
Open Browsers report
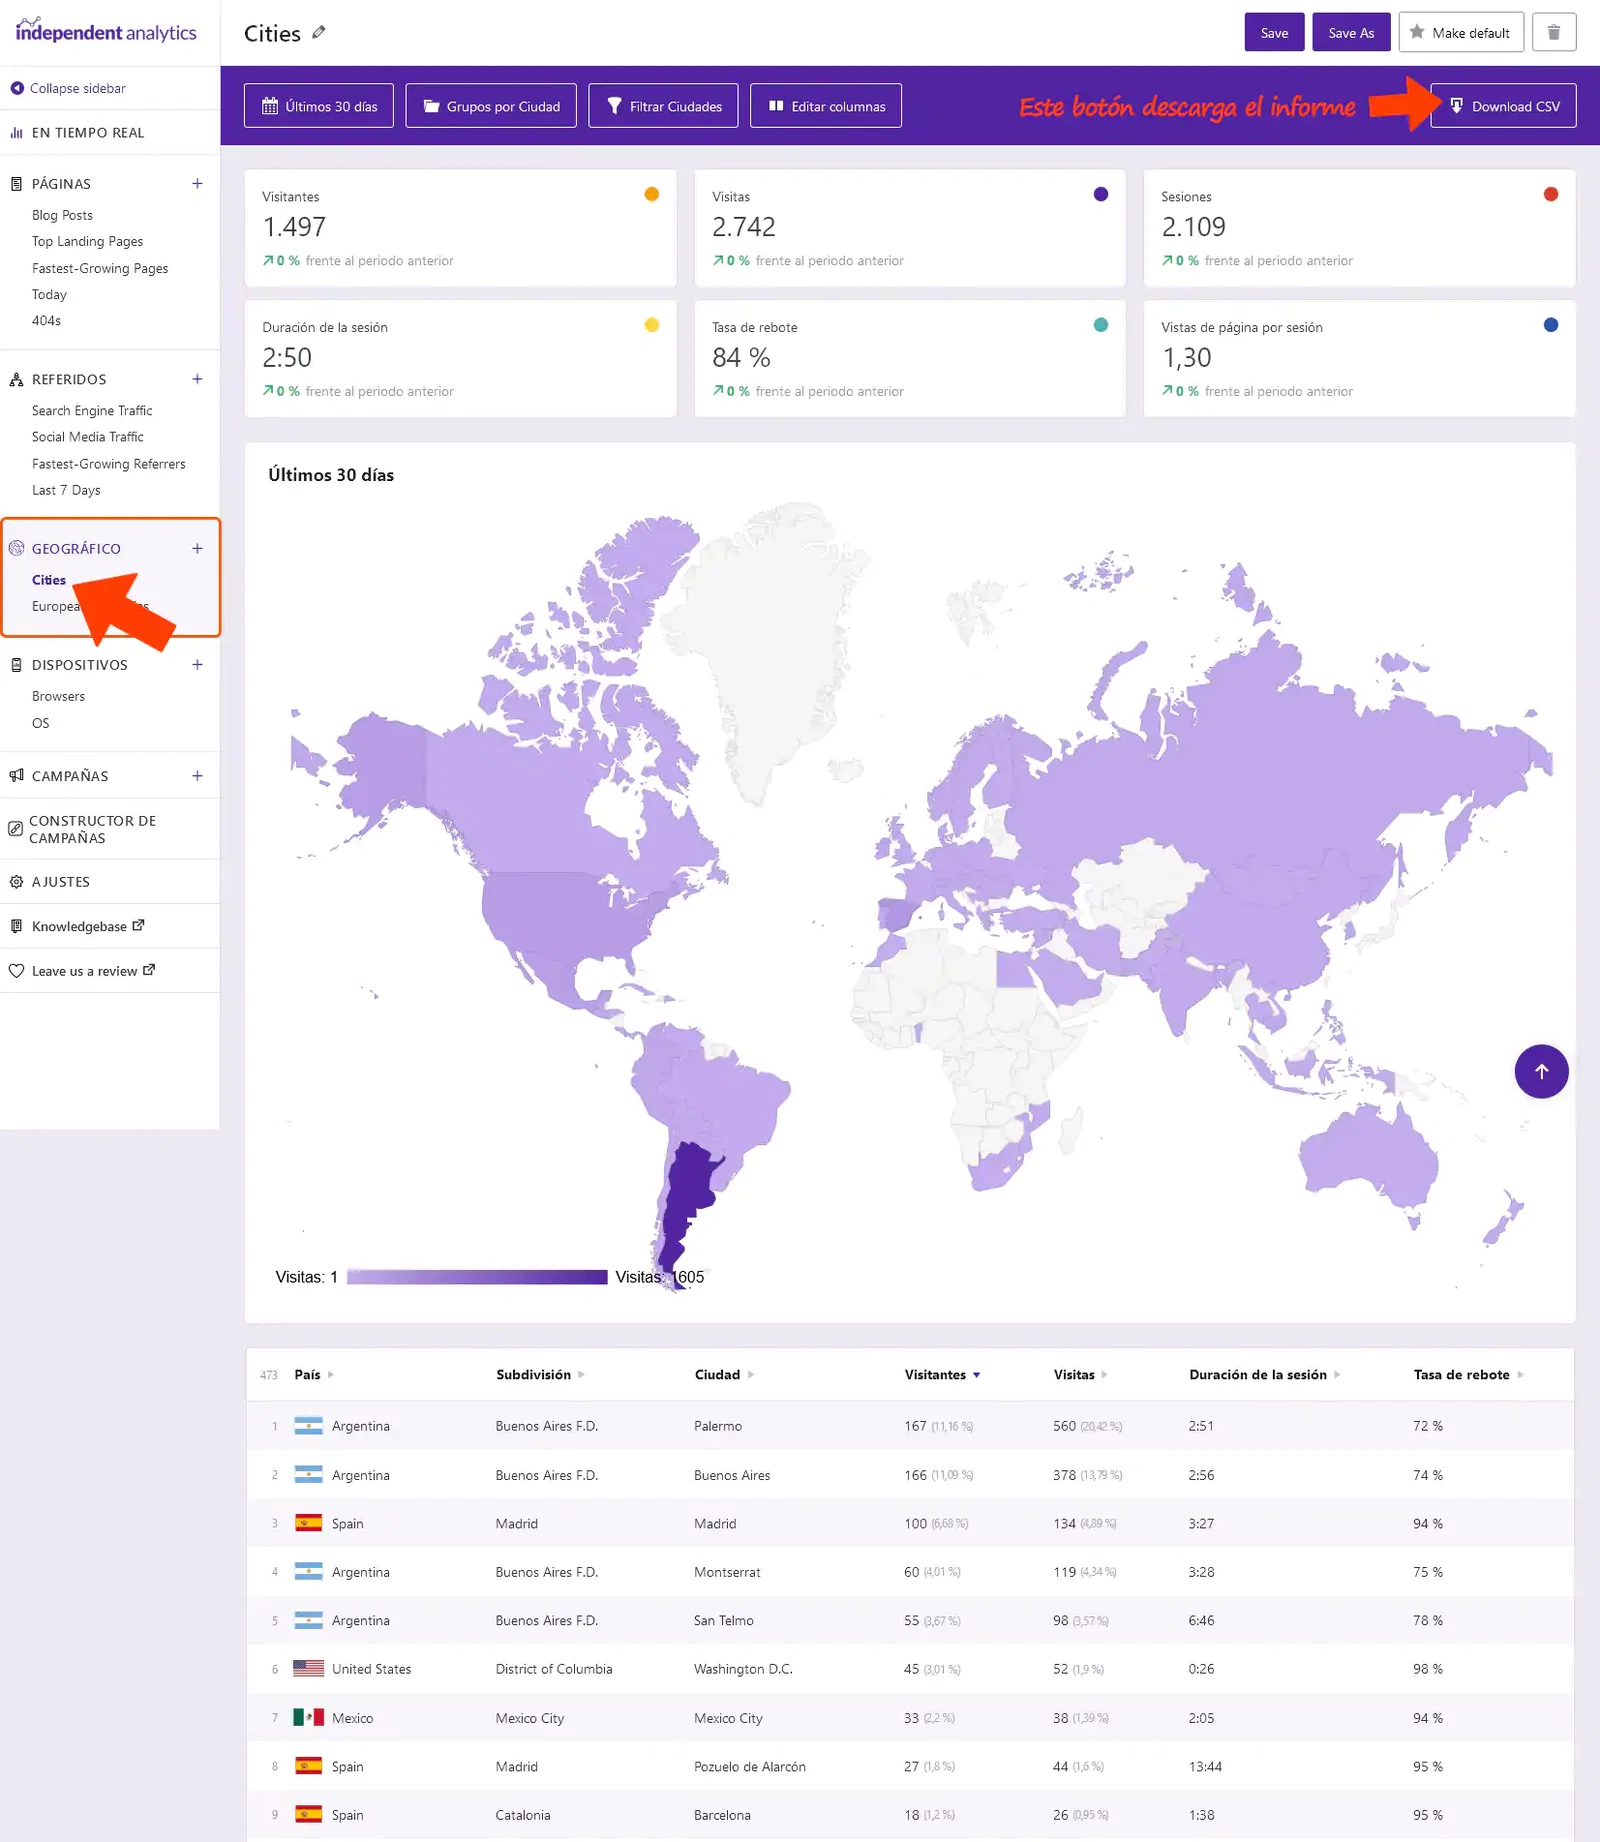[x=58, y=696]
